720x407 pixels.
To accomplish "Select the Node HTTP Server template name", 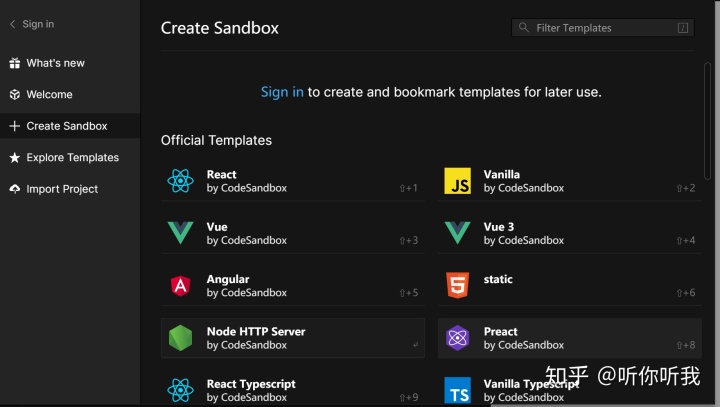I will [256, 332].
